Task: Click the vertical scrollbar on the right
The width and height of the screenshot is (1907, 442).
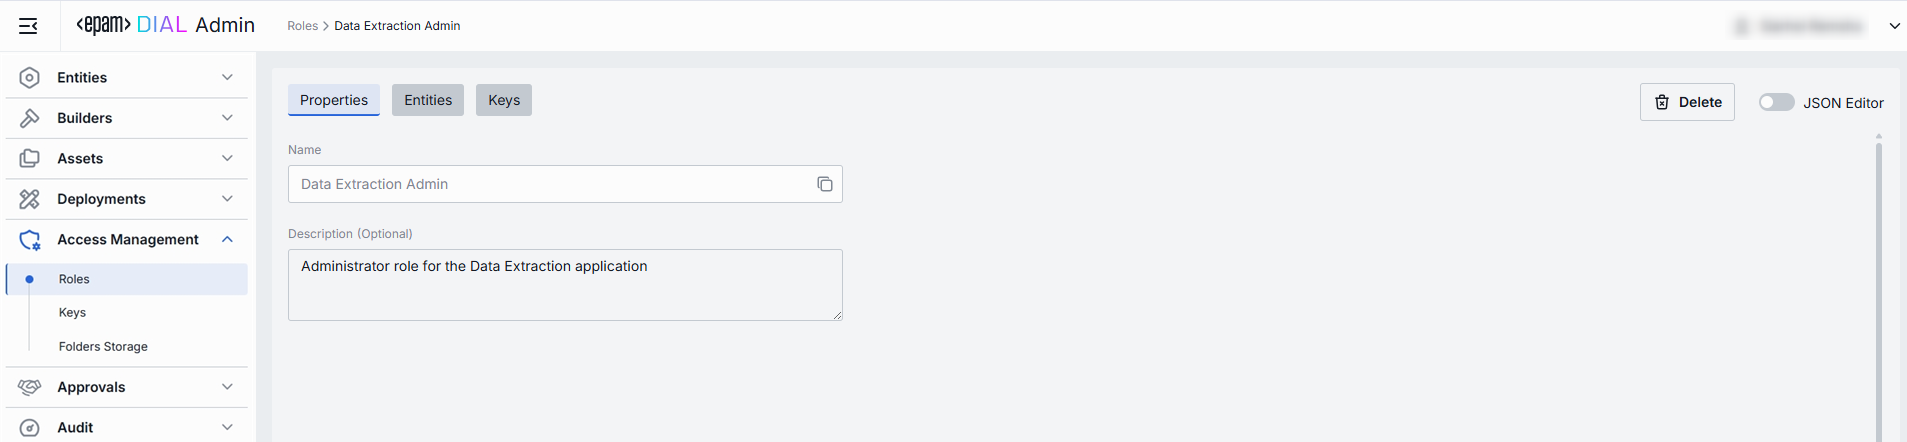Action: 1879,290
